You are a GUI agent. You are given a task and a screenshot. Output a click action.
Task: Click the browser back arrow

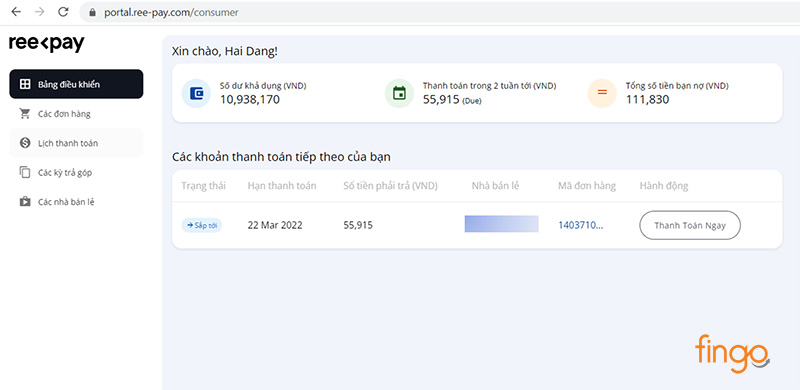tap(16, 12)
